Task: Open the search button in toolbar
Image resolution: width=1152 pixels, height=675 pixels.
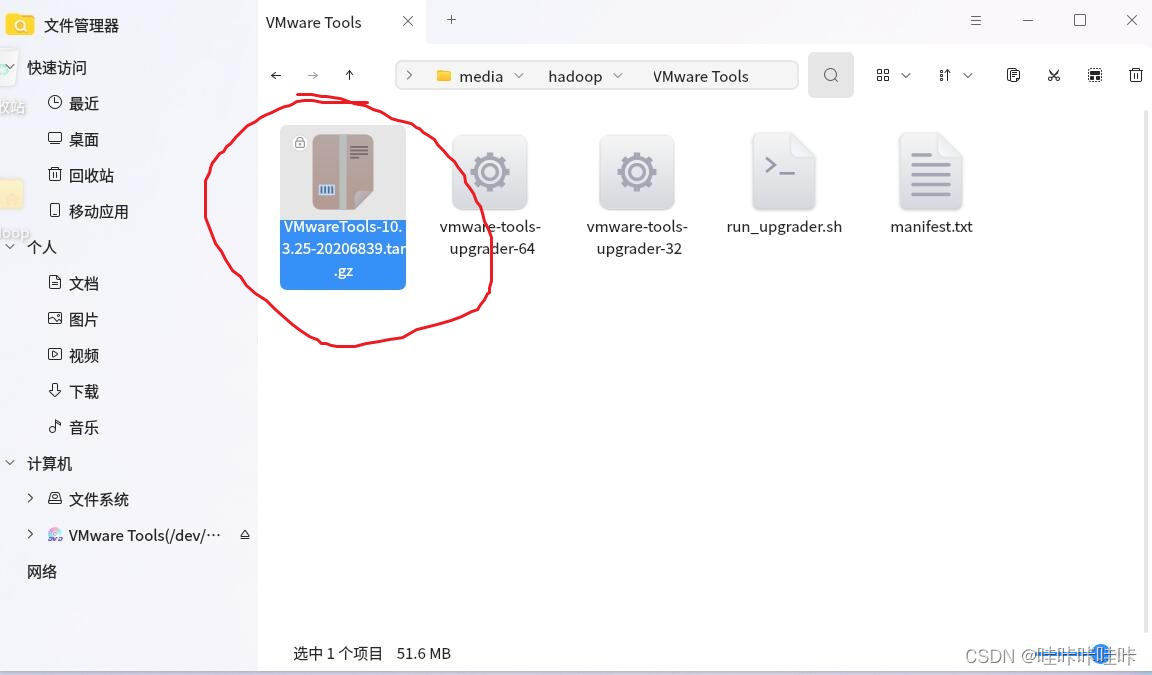Action: click(831, 75)
